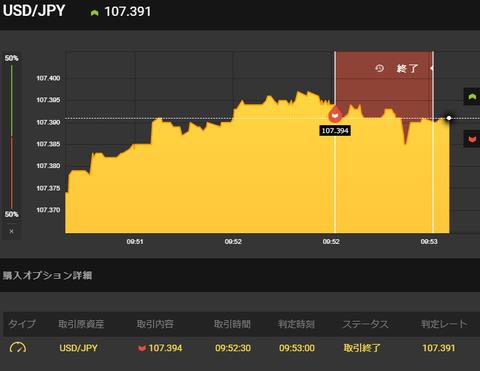Click the 107.400 price axis label
The width and height of the screenshot is (480, 371).
tap(48, 78)
